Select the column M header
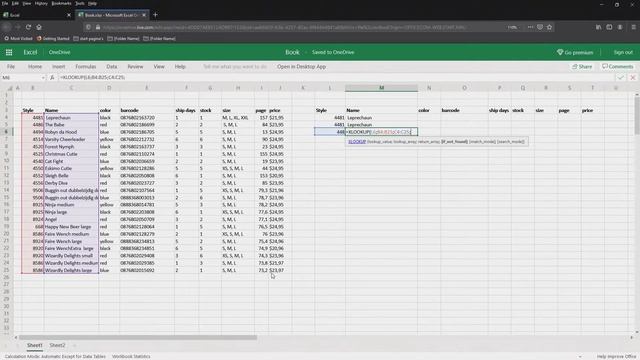 coord(381,88)
